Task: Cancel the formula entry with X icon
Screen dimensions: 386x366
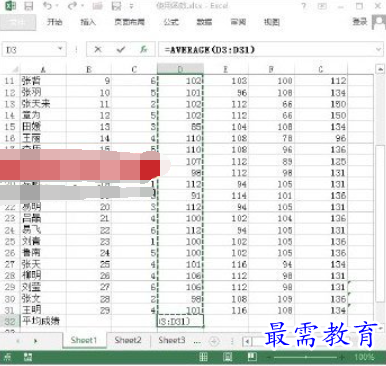Action: coord(98,50)
